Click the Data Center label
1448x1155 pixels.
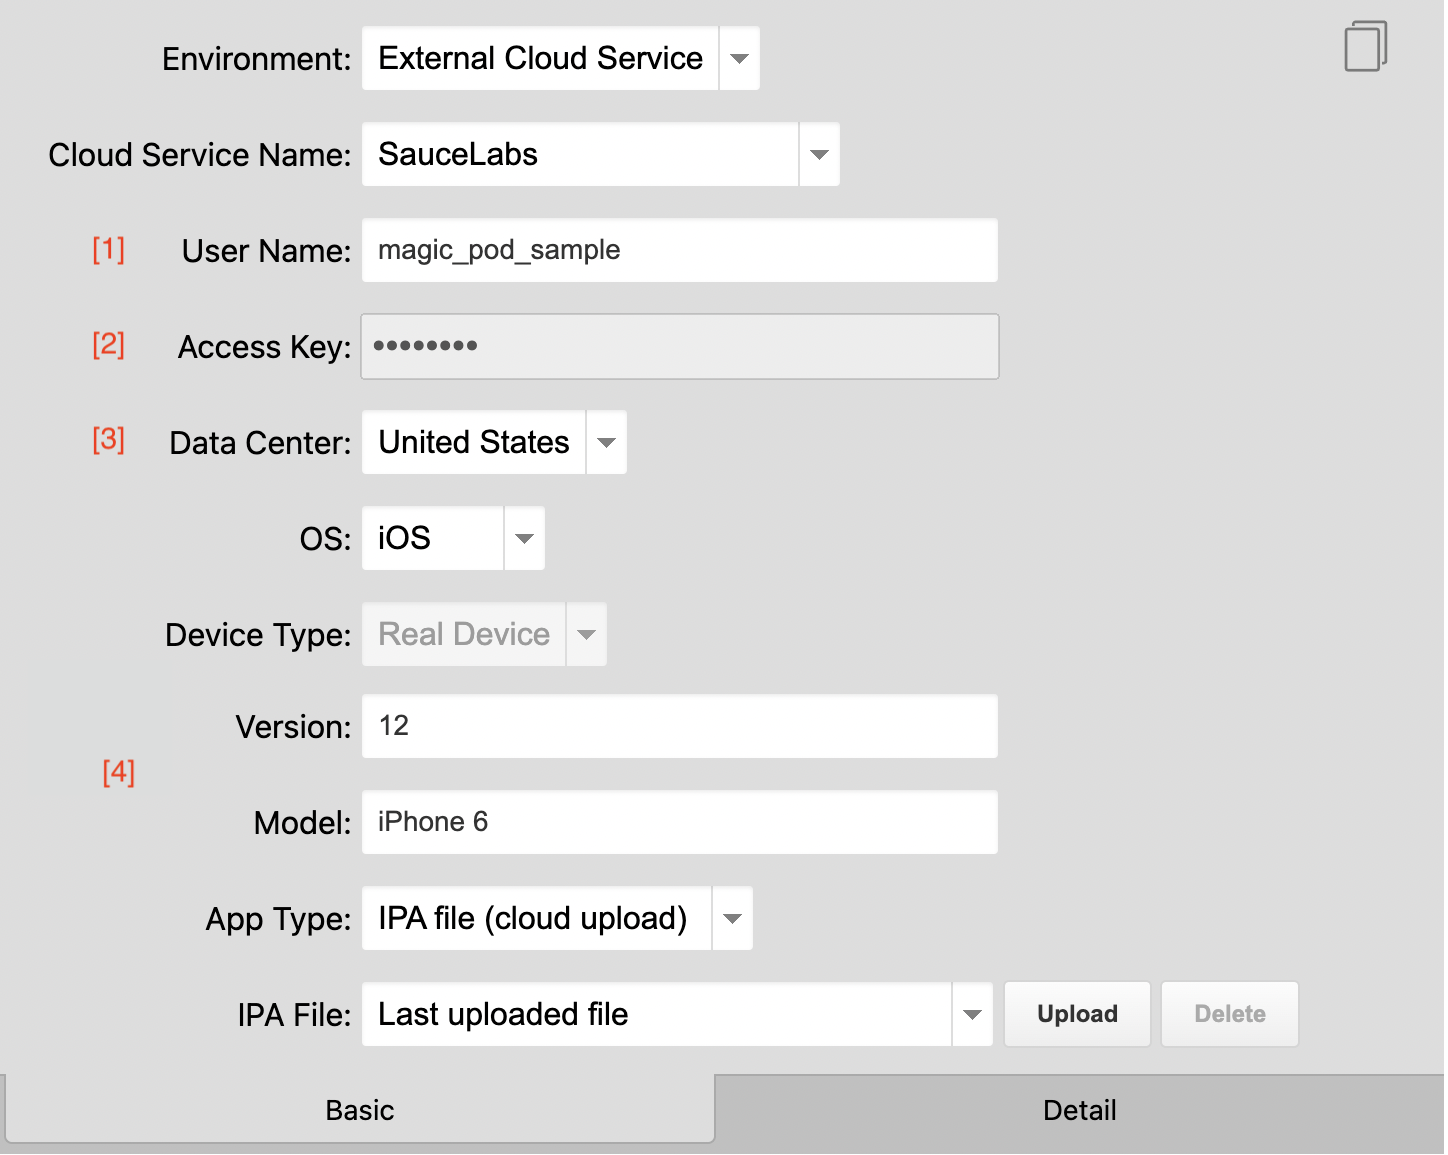[261, 443]
